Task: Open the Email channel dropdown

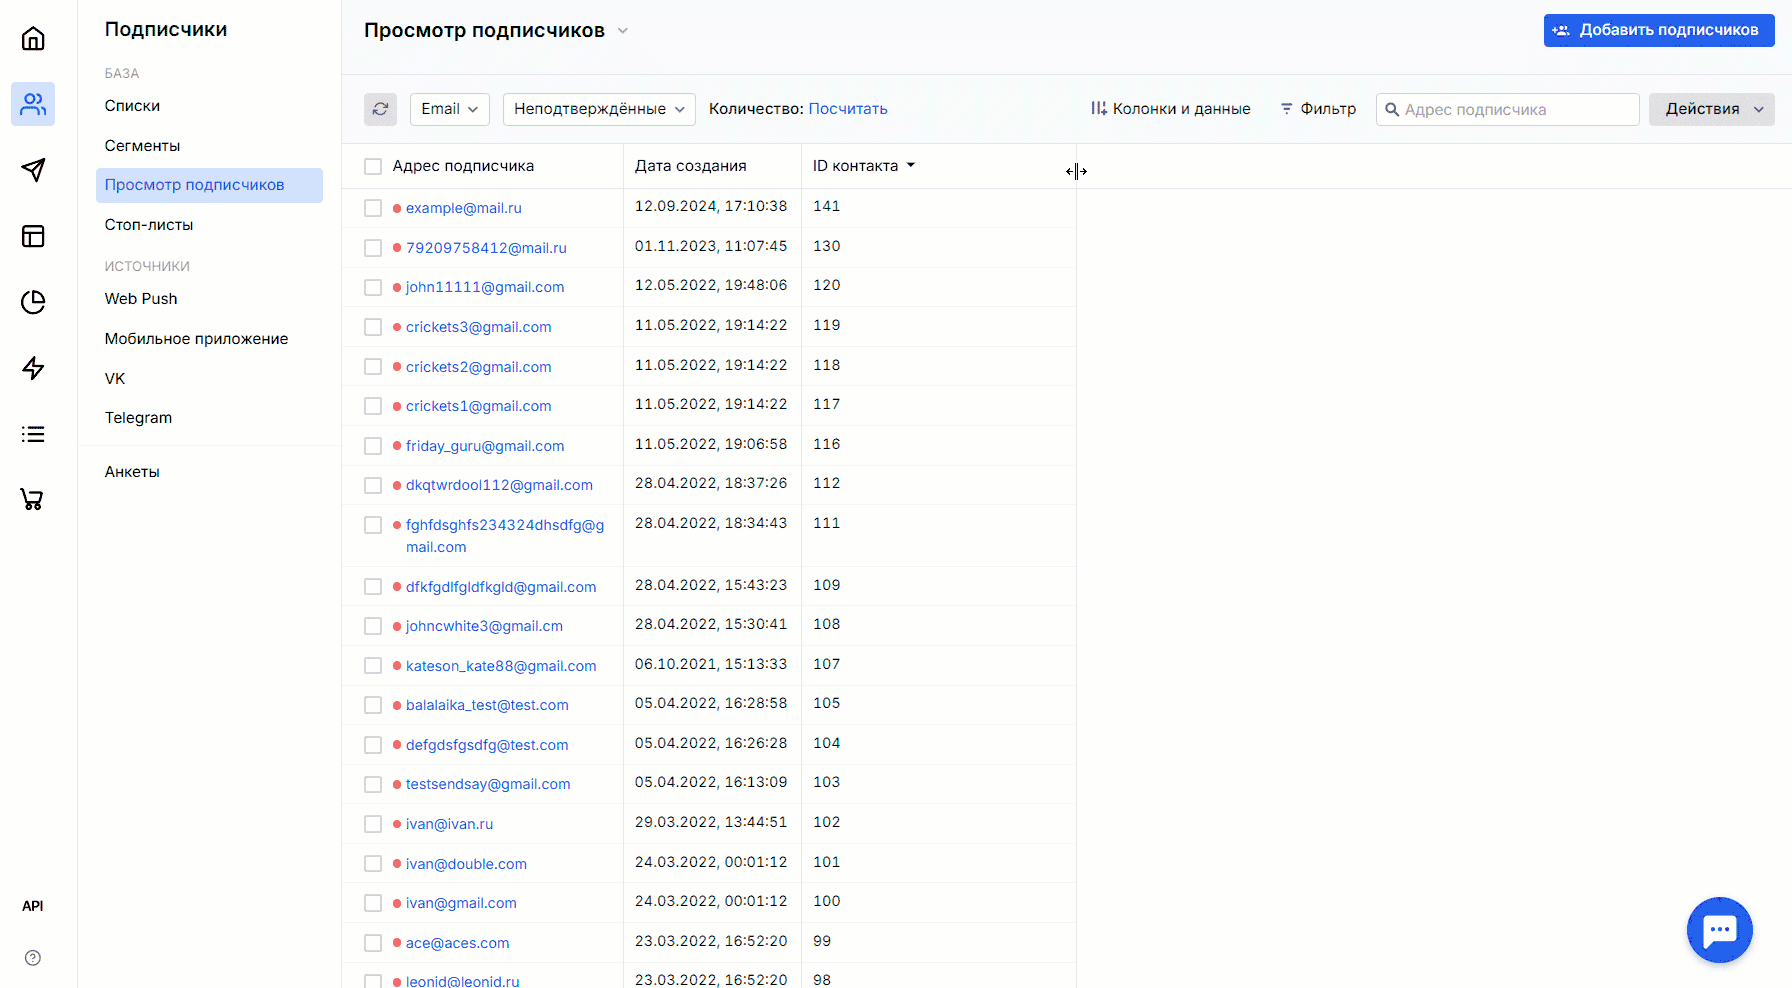Action: pyautogui.click(x=449, y=109)
